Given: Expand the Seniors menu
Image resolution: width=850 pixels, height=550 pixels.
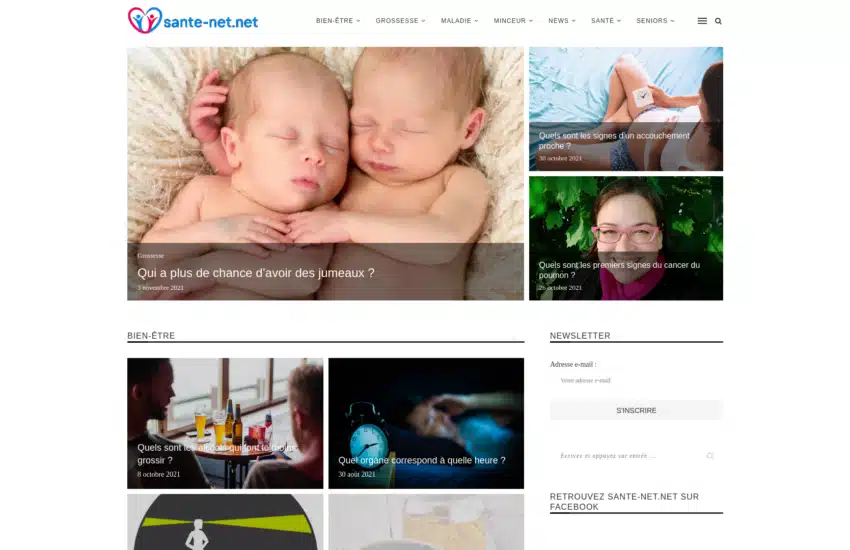Looking at the screenshot, I should [x=655, y=21].
